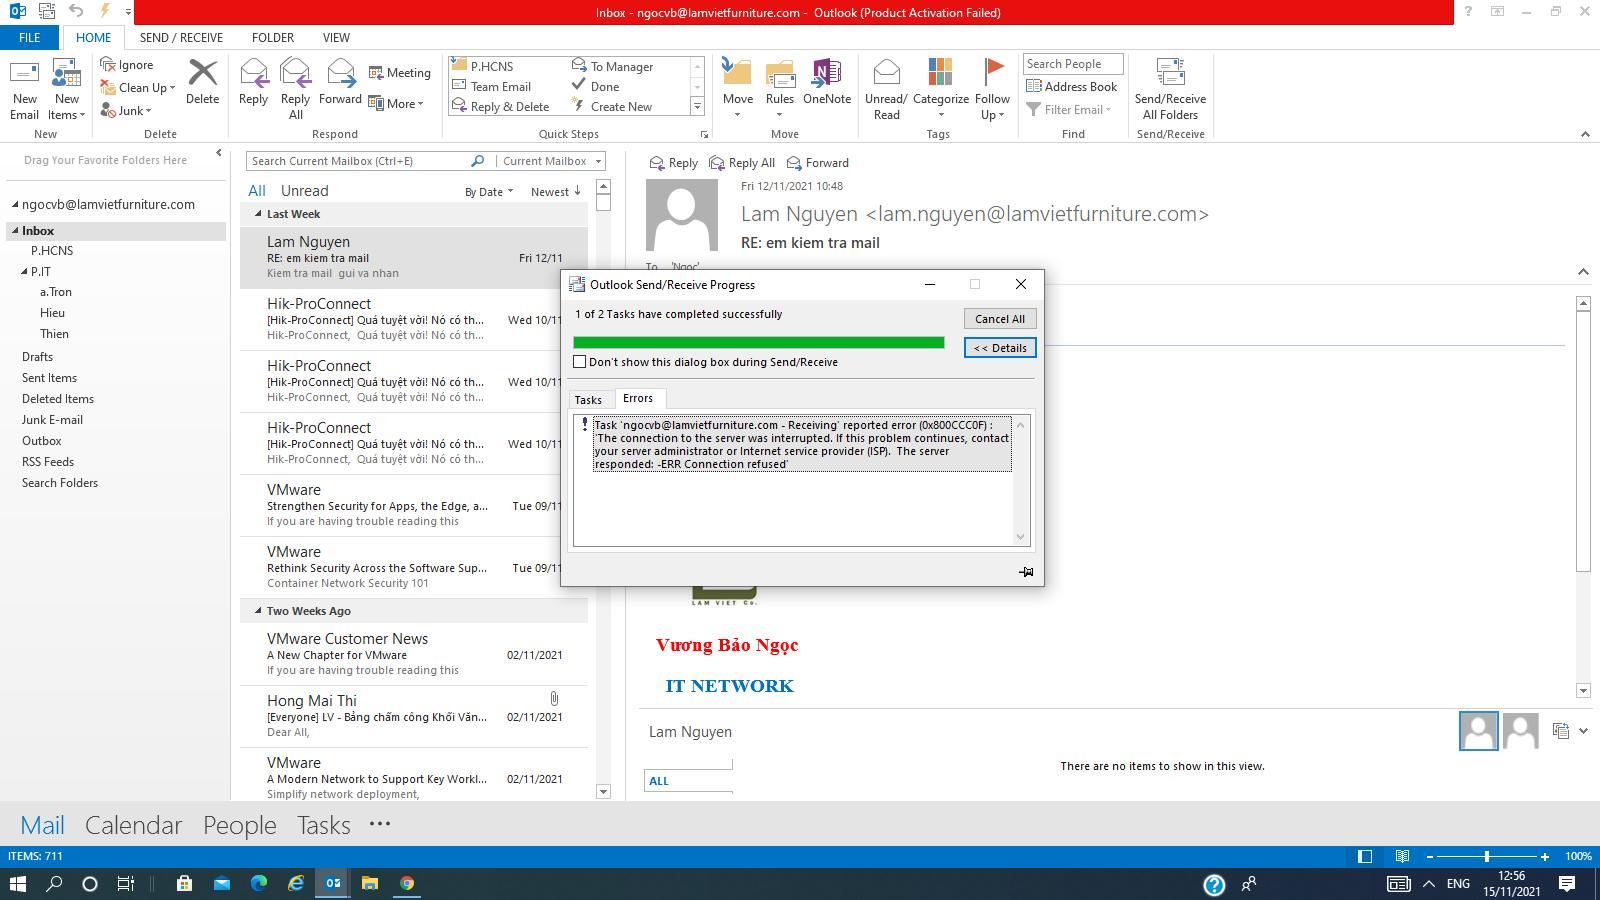1600x900 pixels.
Task: Switch to the Tasks tab in dialog
Action: point(588,400)
